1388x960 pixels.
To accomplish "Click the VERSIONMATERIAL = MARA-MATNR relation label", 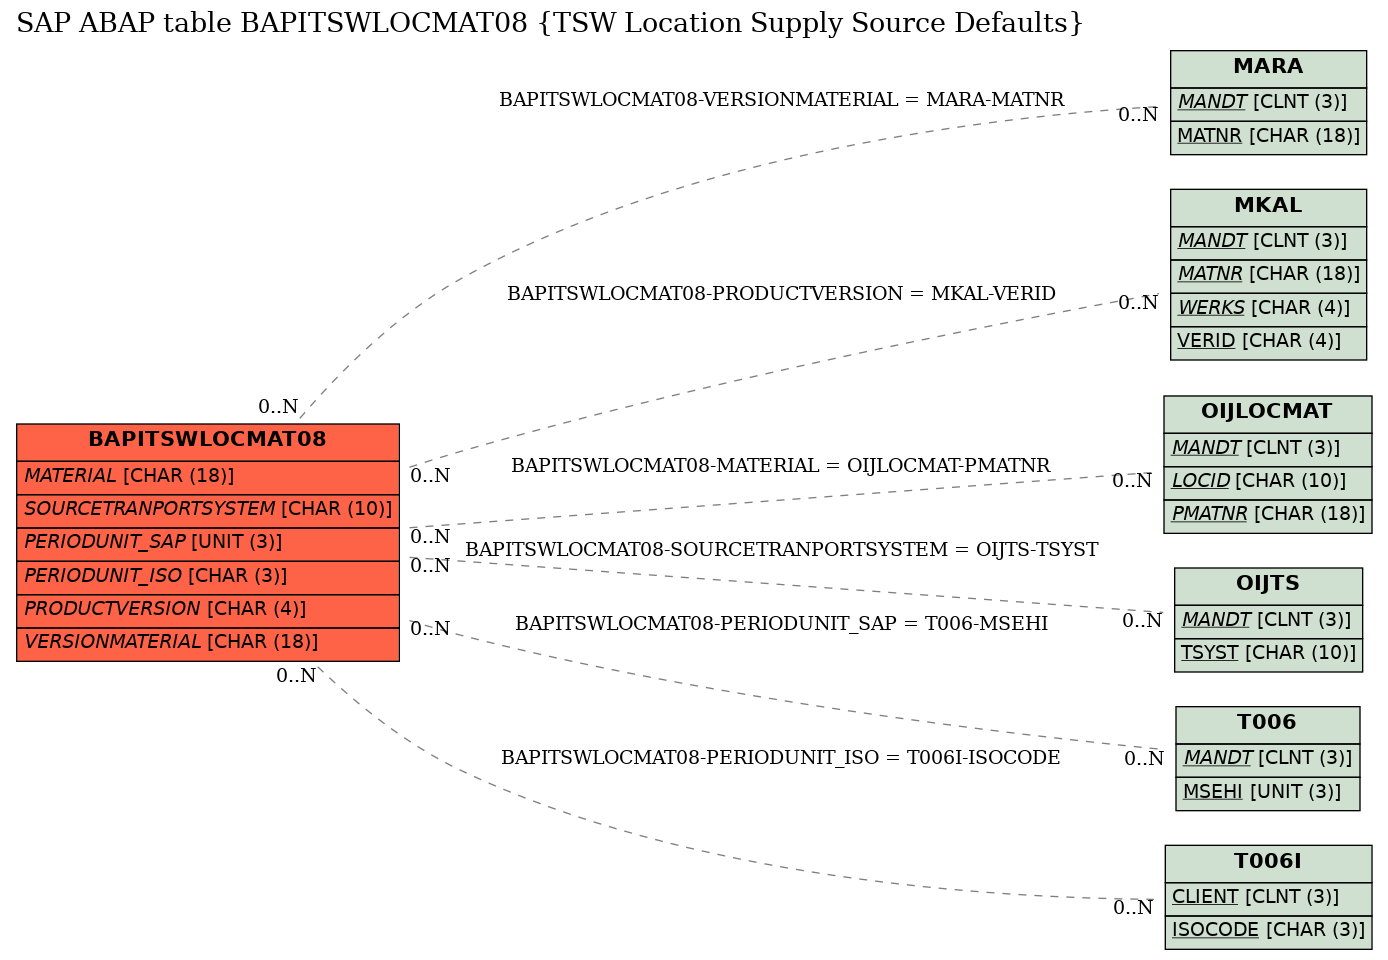I will (x=782, y=100).
